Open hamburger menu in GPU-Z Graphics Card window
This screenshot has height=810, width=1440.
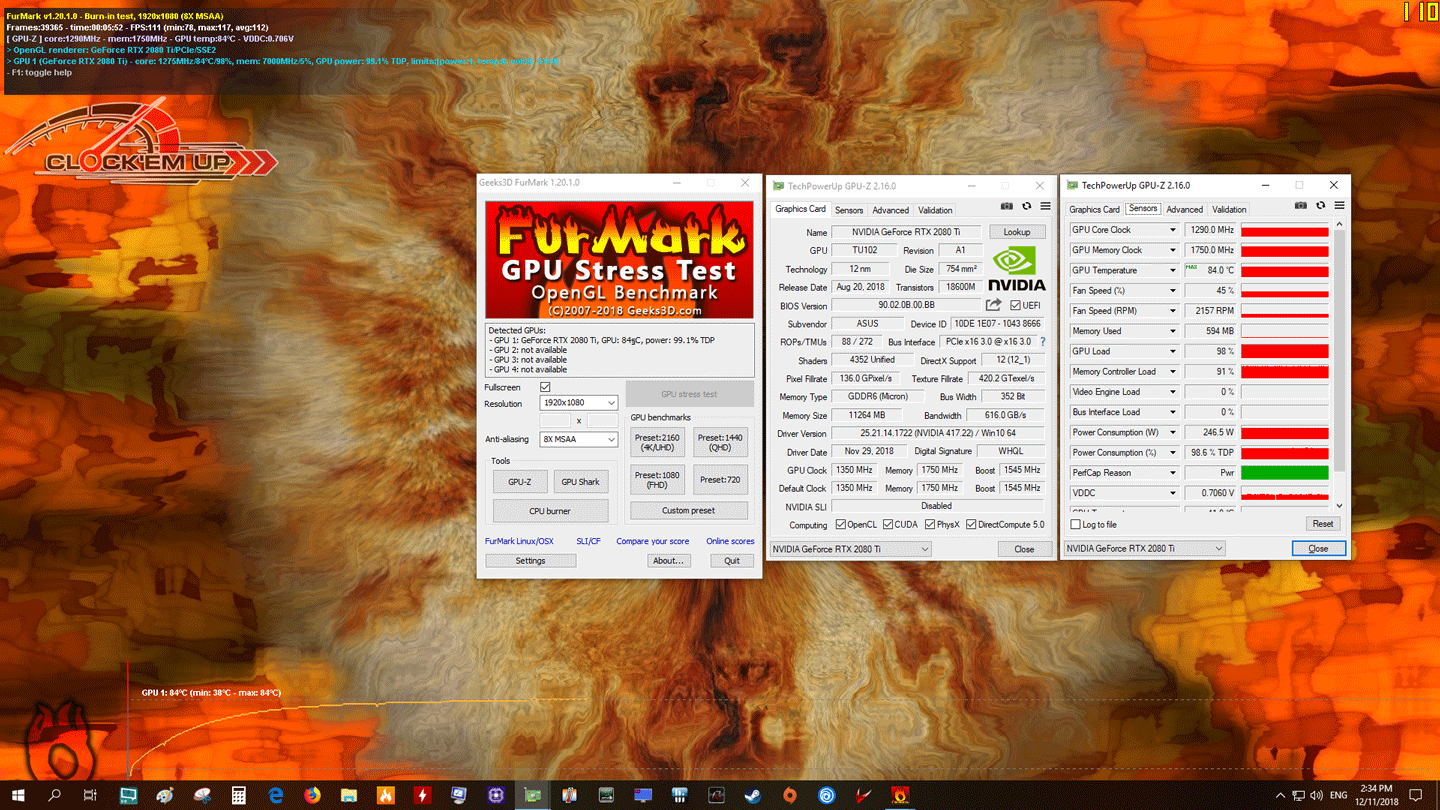(x=1045, y=206)
